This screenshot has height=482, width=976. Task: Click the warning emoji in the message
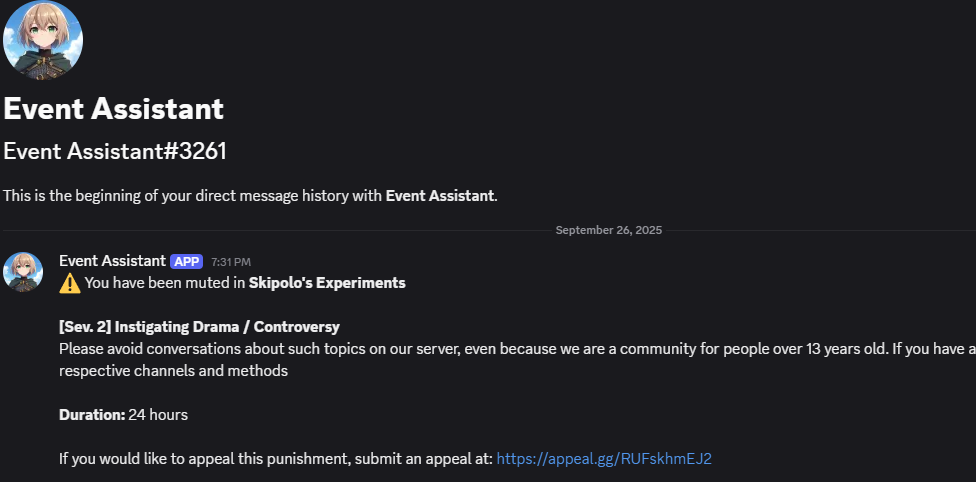pyautogui.click(x=70, y=283)
